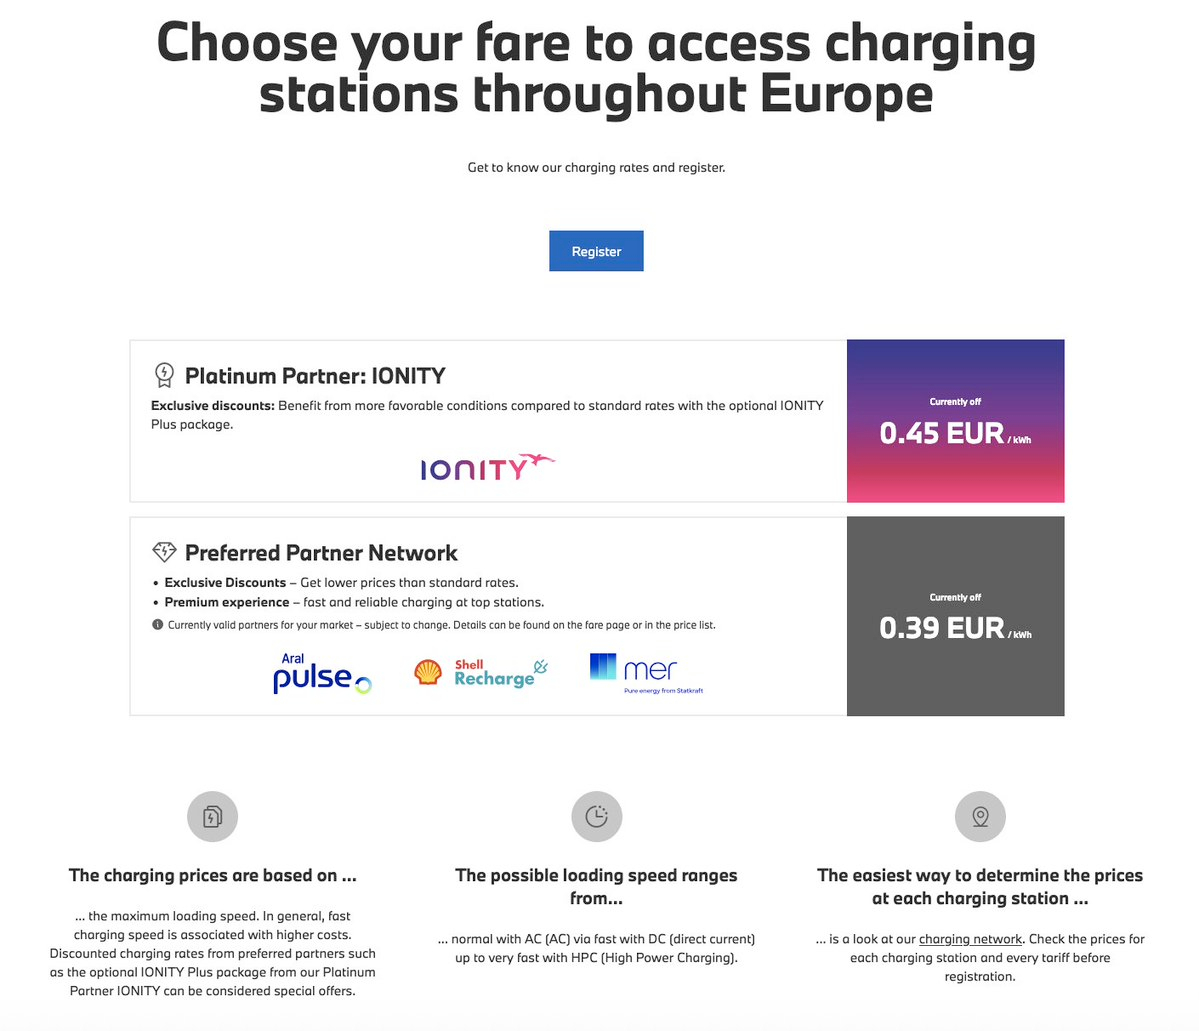1199x1031 pixels.
Task: Open the charging network link
Action: (970, 939)
